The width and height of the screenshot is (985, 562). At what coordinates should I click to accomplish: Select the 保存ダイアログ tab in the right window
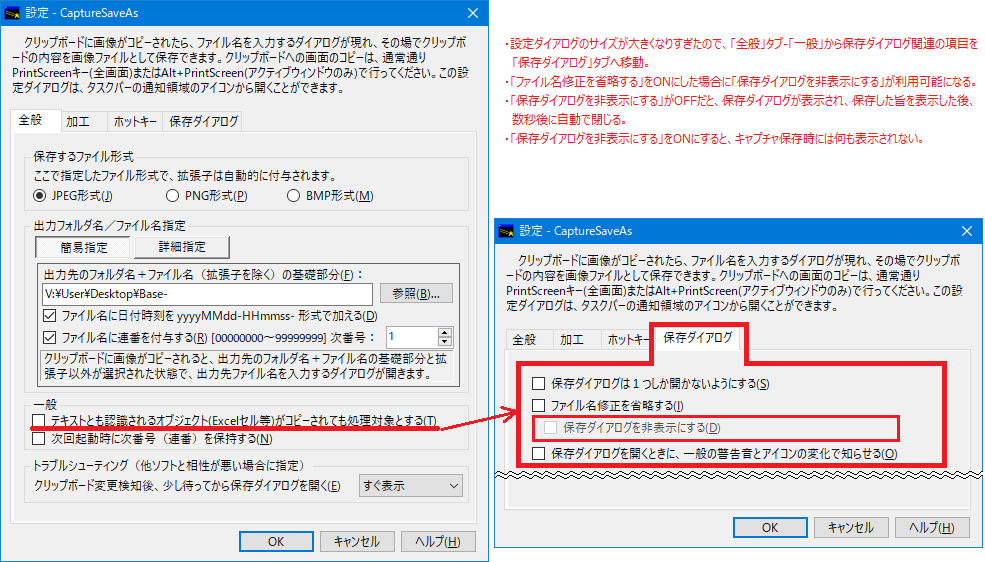(x=698, y=338)
